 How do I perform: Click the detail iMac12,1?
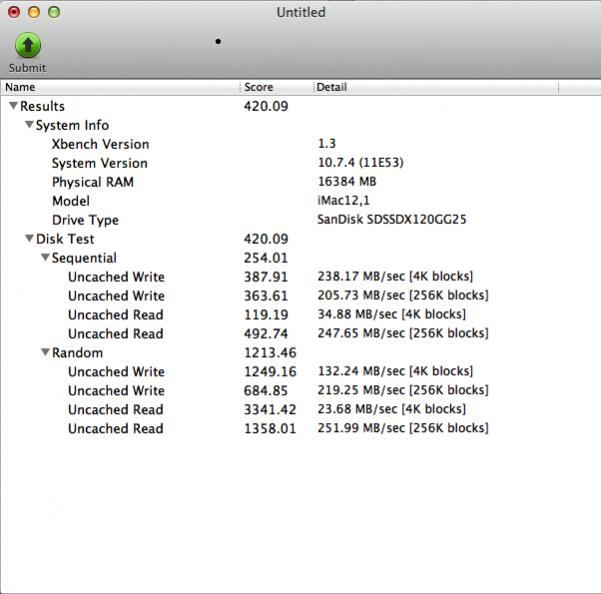click(x=344, y=200)
